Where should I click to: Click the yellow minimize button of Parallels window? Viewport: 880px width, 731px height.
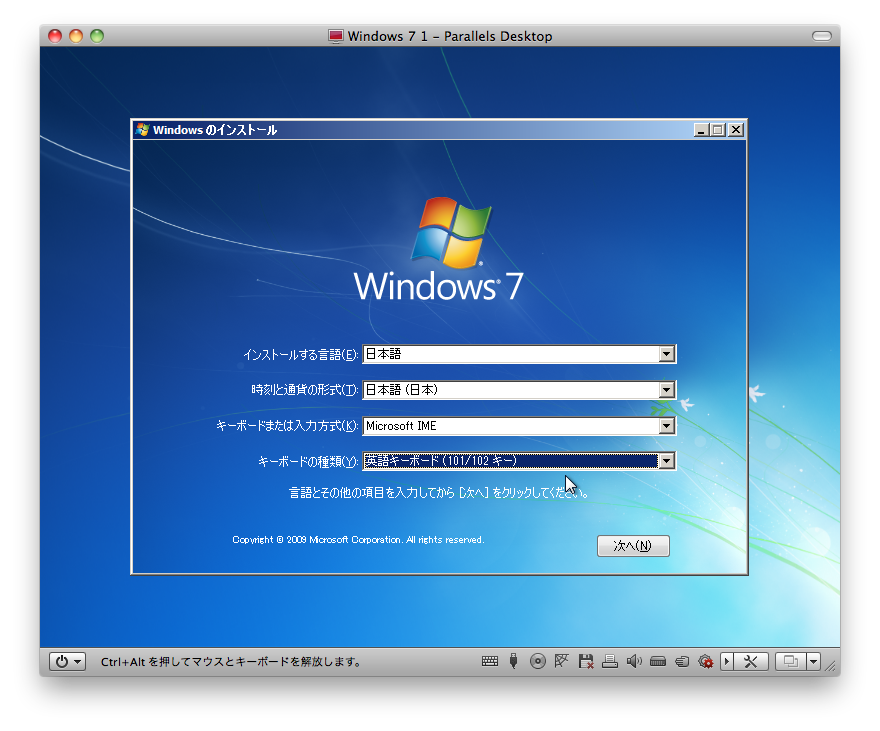tap(76, 36)
